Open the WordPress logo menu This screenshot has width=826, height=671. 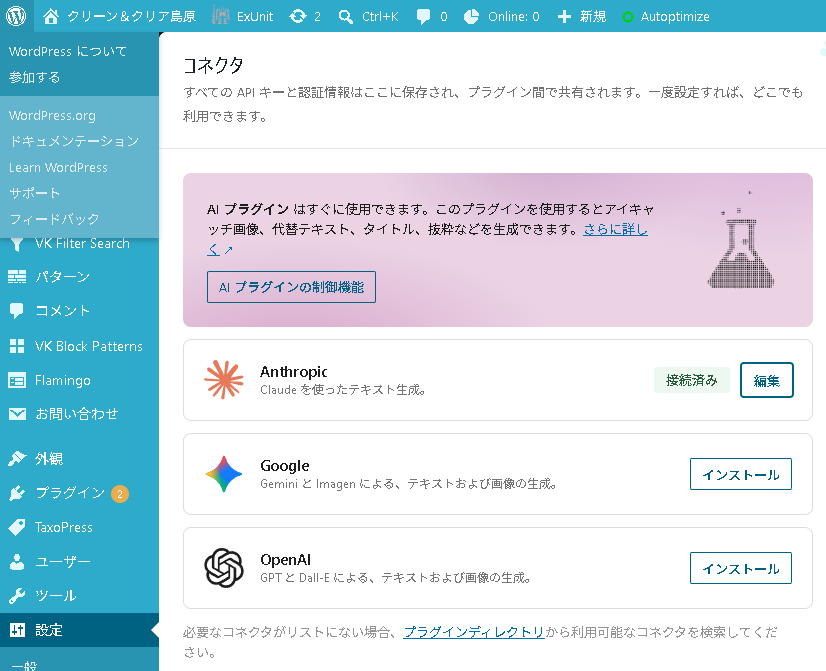tap(16, 16)
